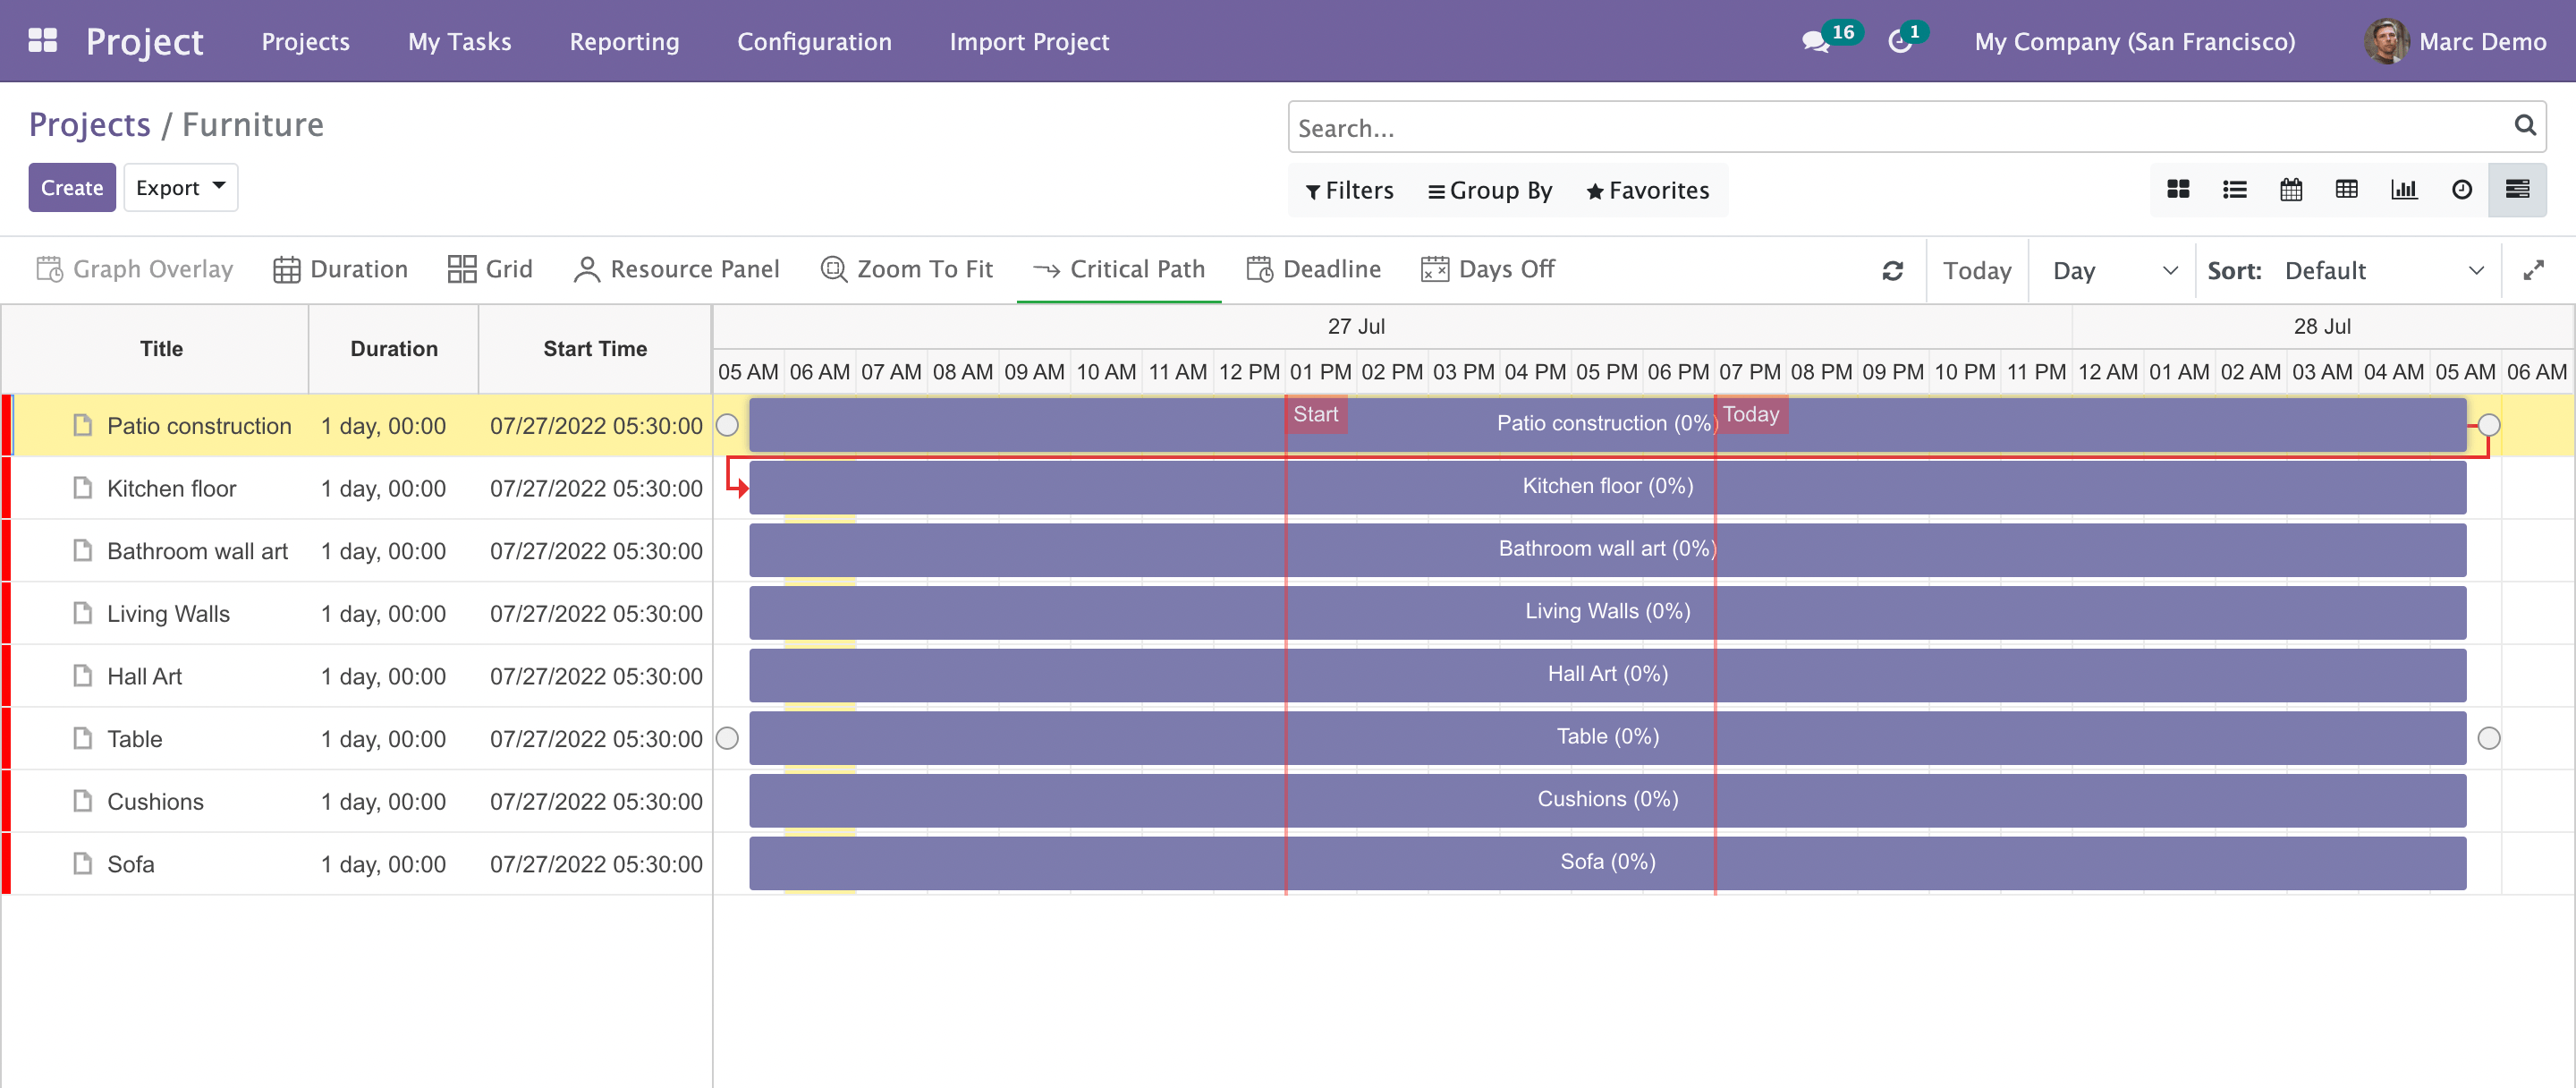Viewport: 2576px width, 1088px height.
Task: Open the Reporting menu
Action: pos(624,42)
